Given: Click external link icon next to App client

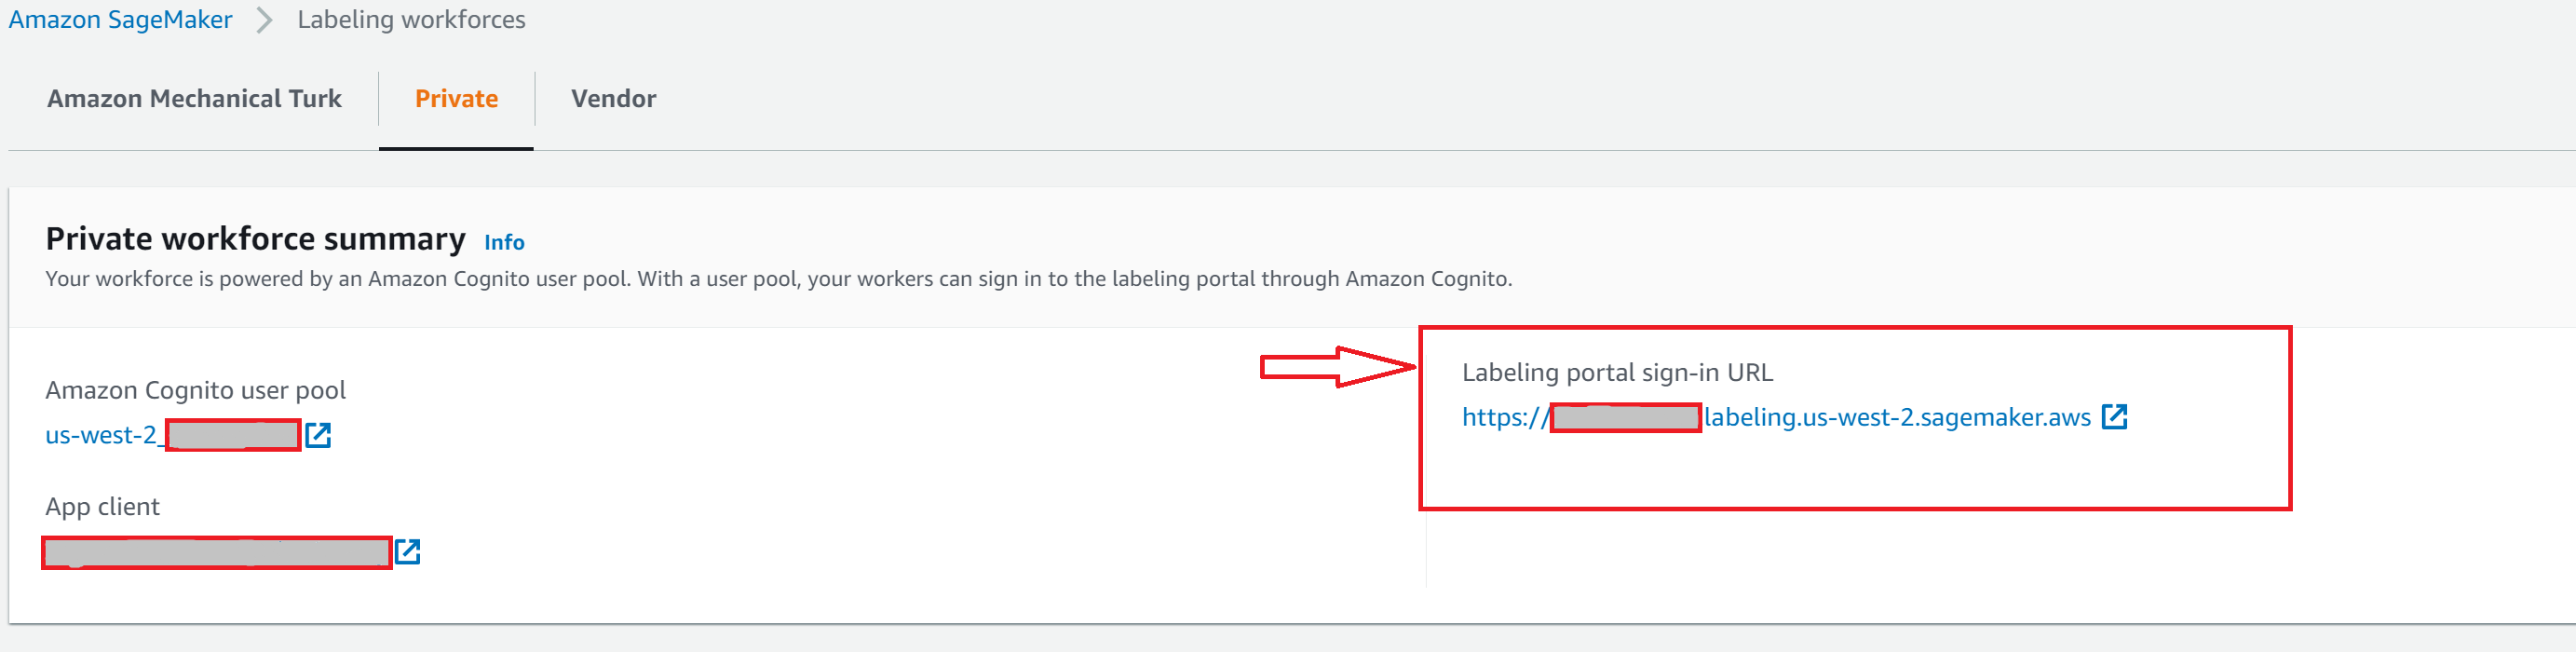Looking at the screenshot, I should 407,552.
